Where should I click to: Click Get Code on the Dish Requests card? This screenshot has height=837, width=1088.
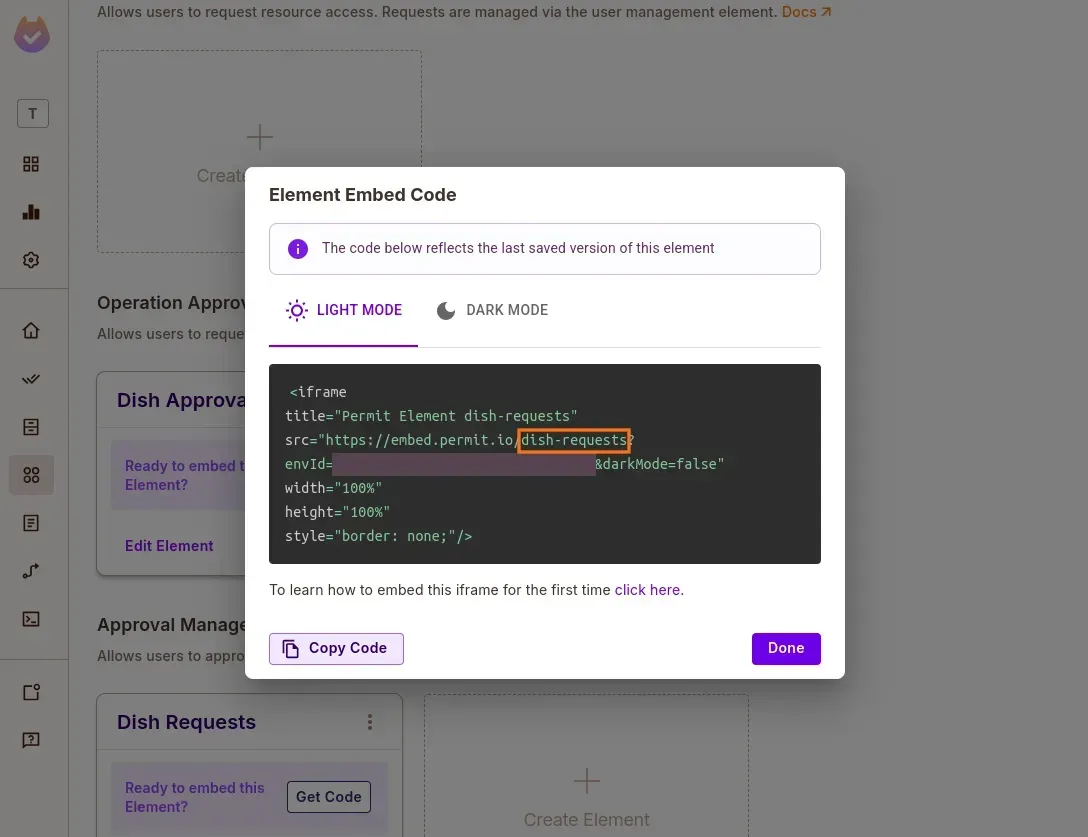[x=328, y=797]
